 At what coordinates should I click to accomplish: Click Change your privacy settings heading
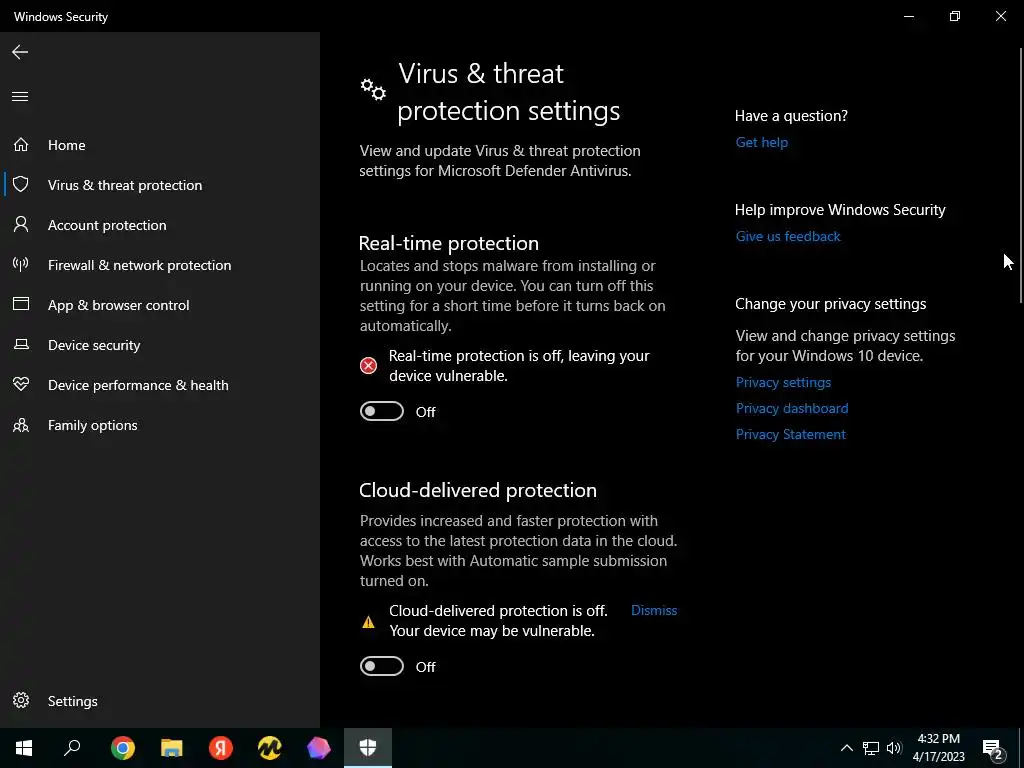[x=830, y=304]
